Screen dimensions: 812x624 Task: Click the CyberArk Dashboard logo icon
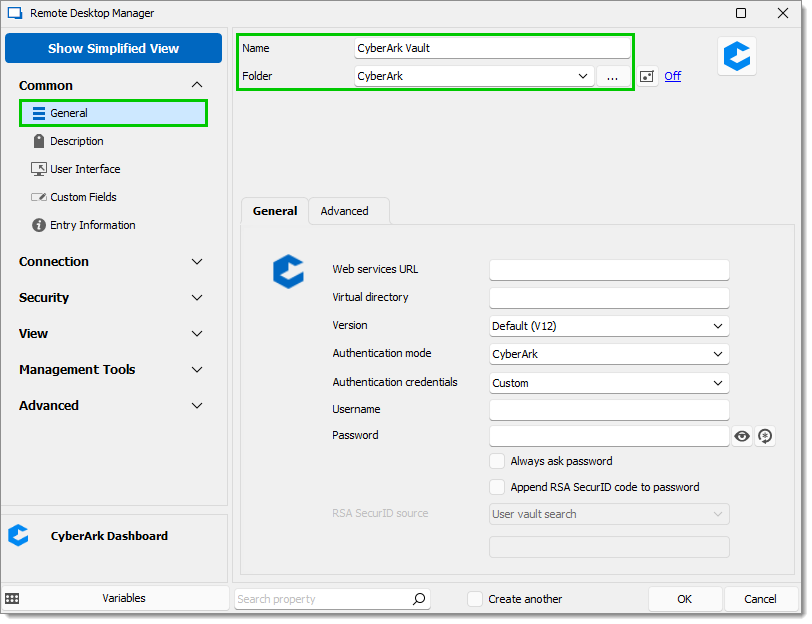tap(19, 535)
